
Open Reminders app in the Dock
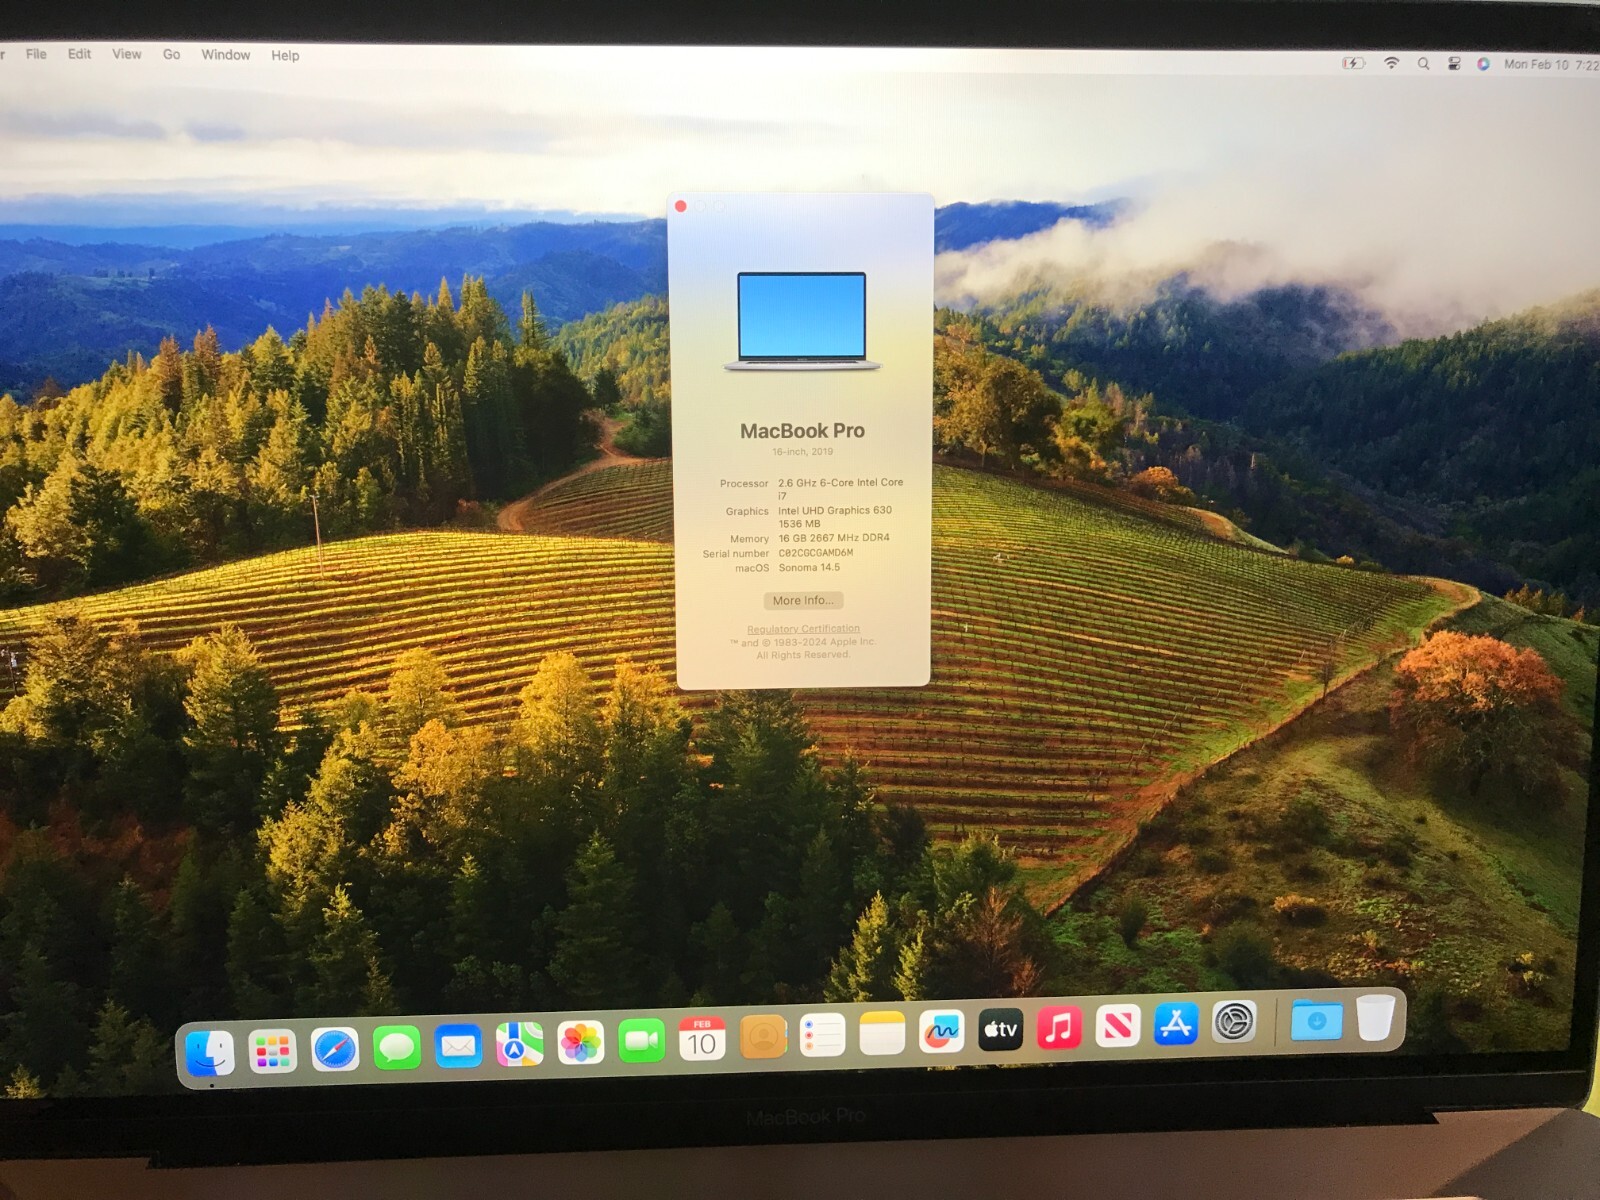tap(823, 1035)
